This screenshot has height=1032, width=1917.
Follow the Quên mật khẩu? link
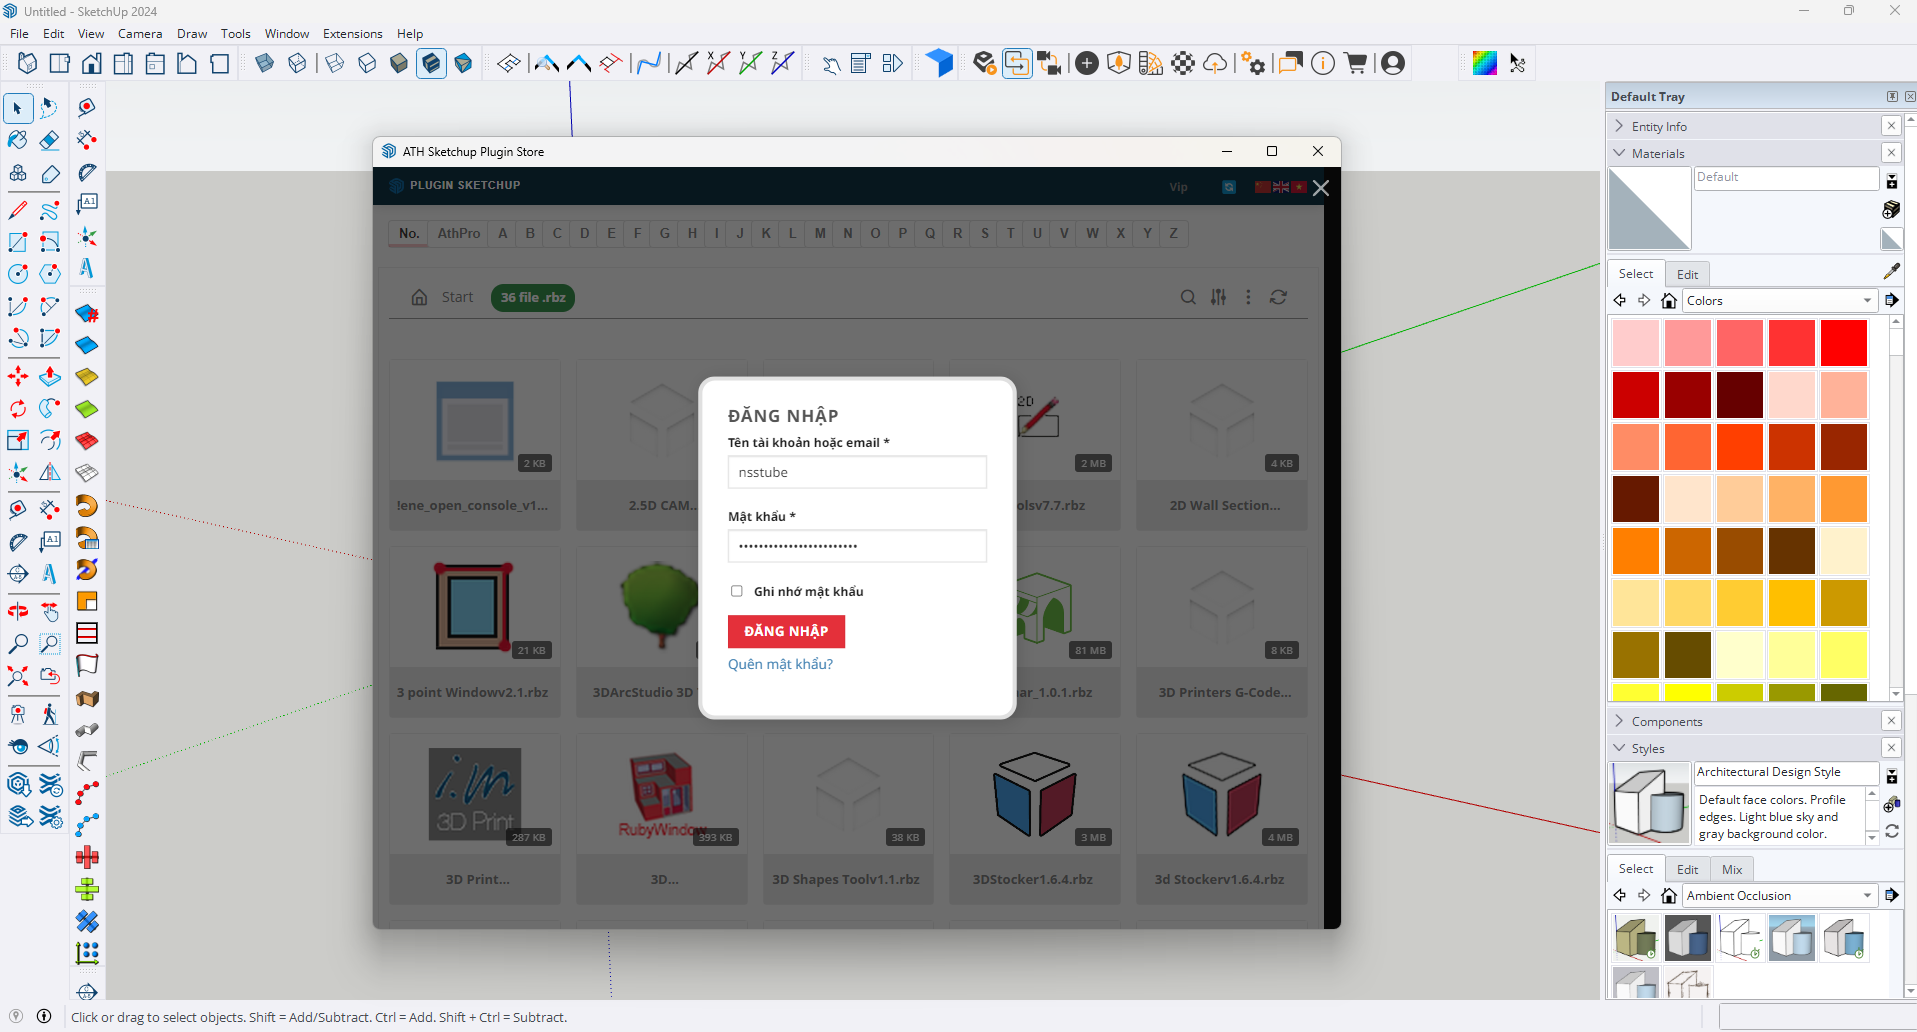780,664
